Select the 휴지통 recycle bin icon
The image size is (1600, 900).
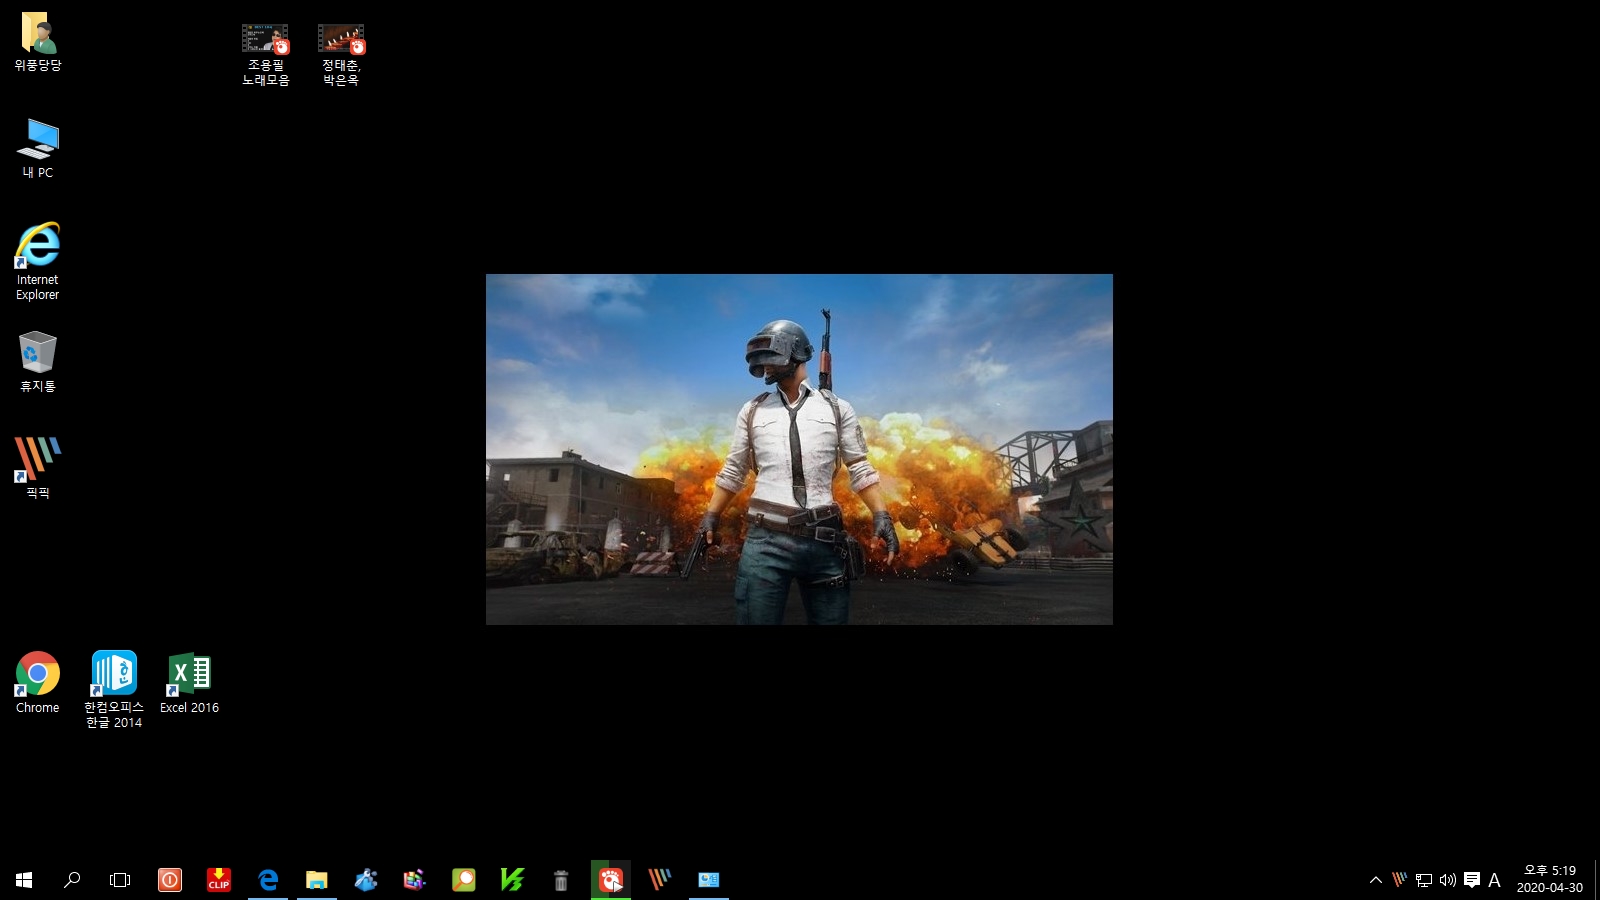coord(38,362)
